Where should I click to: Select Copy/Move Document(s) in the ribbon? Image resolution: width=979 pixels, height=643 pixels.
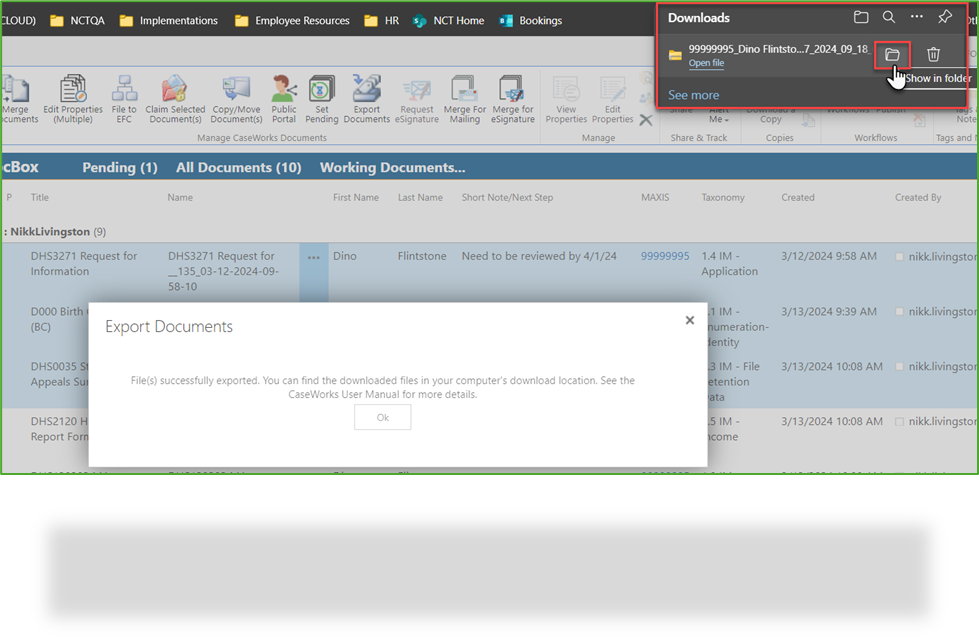(x=236, y=98)
